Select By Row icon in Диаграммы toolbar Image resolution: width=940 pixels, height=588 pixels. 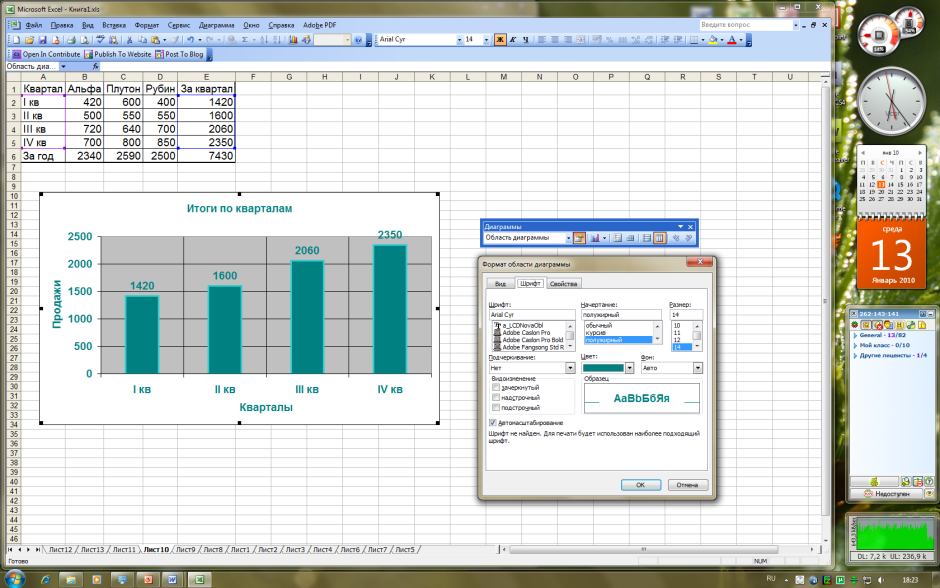647,238
